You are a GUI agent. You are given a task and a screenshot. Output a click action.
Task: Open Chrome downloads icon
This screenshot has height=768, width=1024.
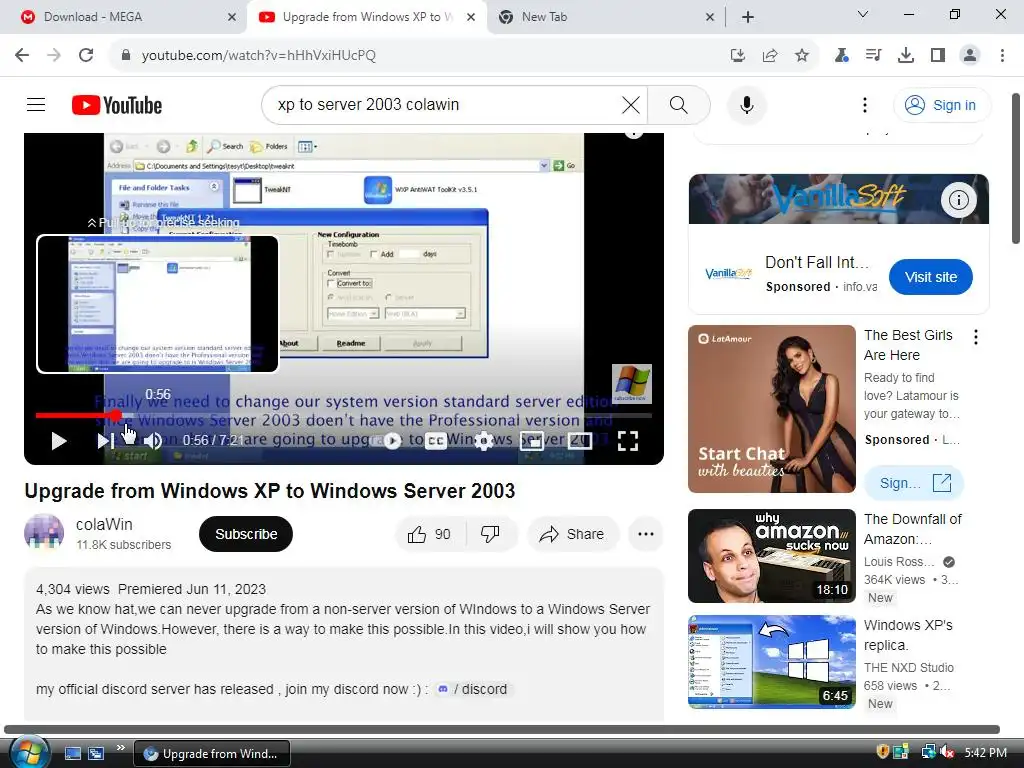tap(906, 56)
